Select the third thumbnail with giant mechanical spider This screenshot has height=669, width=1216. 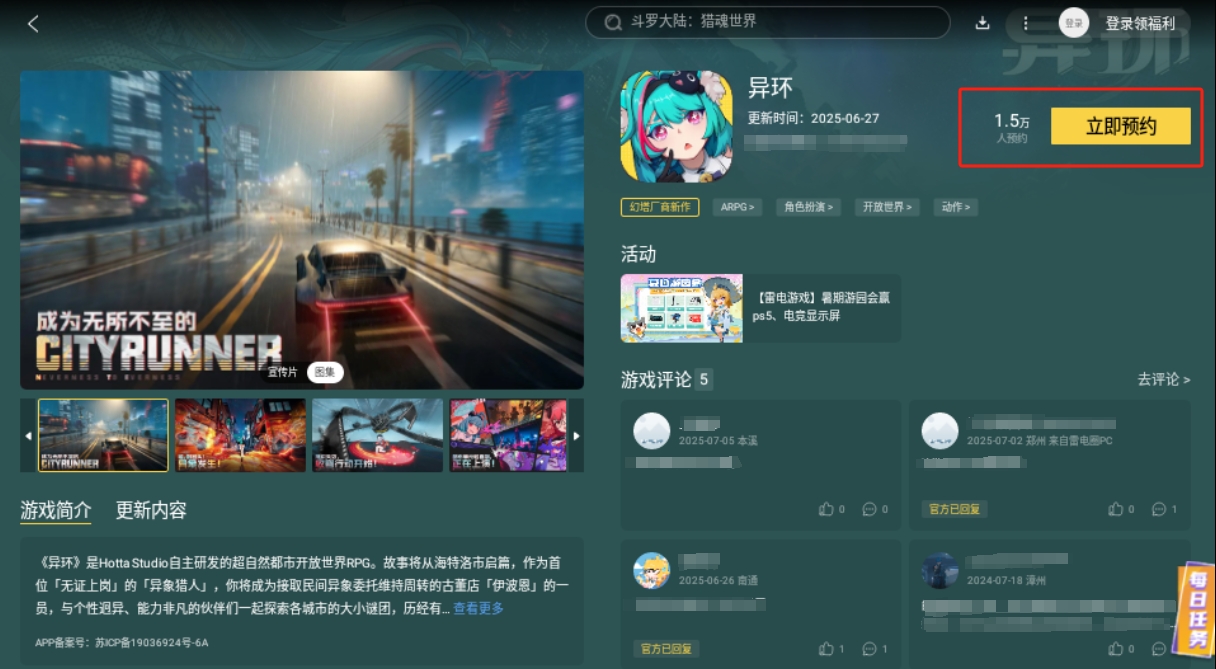tap(377, 435)
